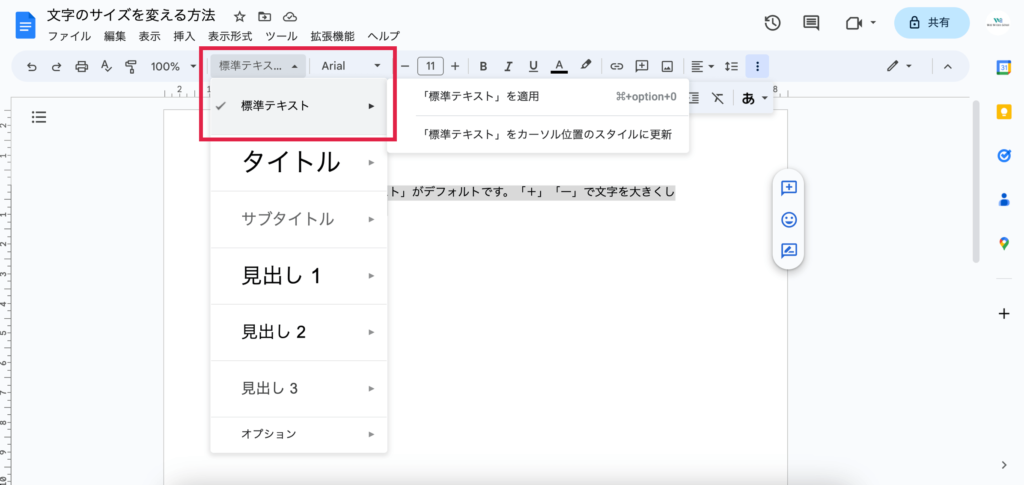Click the print icon
Screen dimensions: 1024x485
[82, 67]
